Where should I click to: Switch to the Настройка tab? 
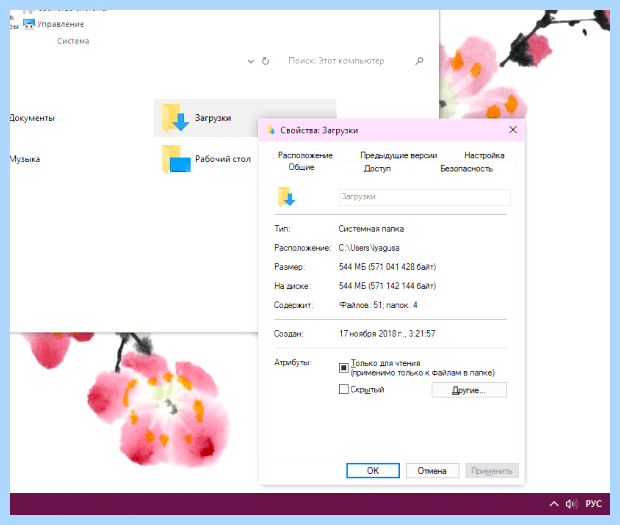tap(484, 155)
